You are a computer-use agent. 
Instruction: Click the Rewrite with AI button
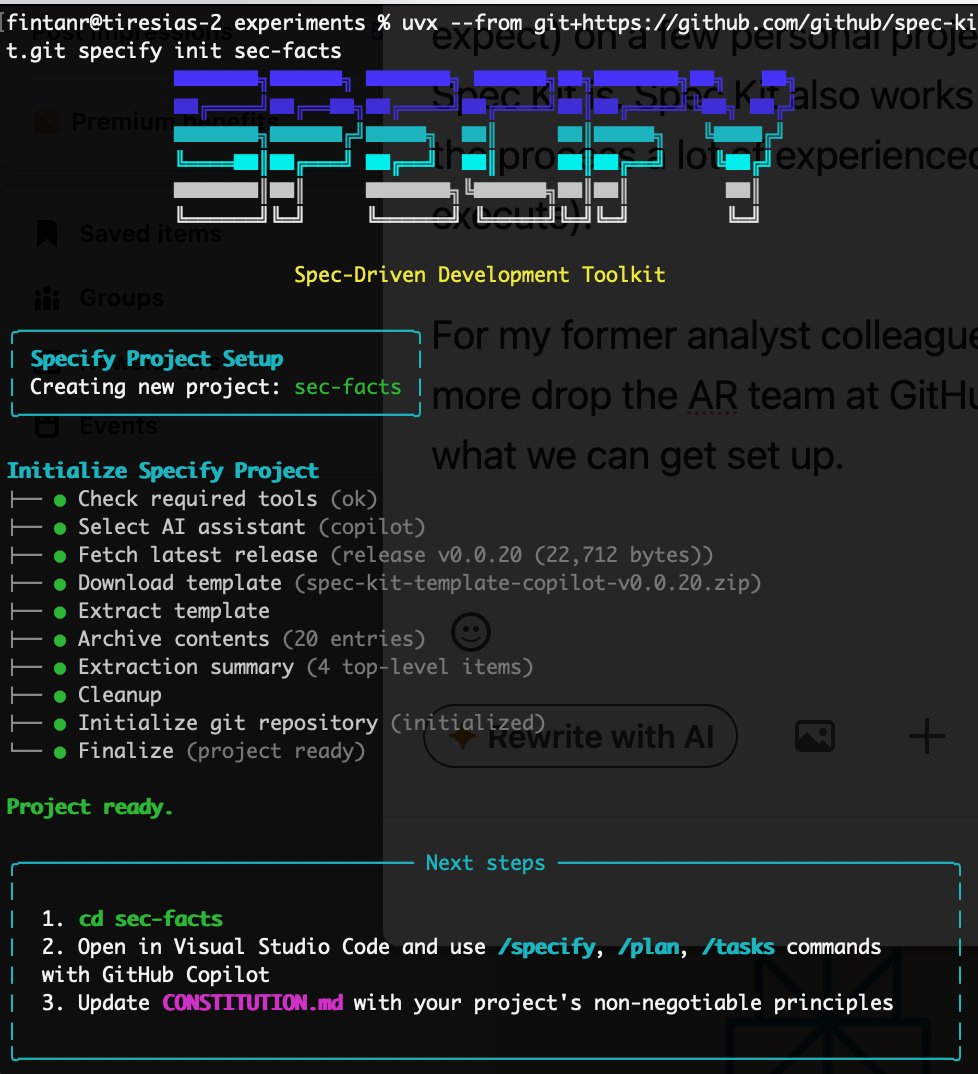[x=581, y=737]
